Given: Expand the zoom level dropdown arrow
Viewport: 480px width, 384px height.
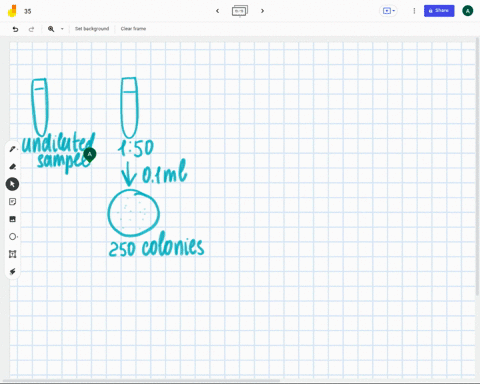Looking at the screenshot, I should pyautogui.click(x=62, y=29).
